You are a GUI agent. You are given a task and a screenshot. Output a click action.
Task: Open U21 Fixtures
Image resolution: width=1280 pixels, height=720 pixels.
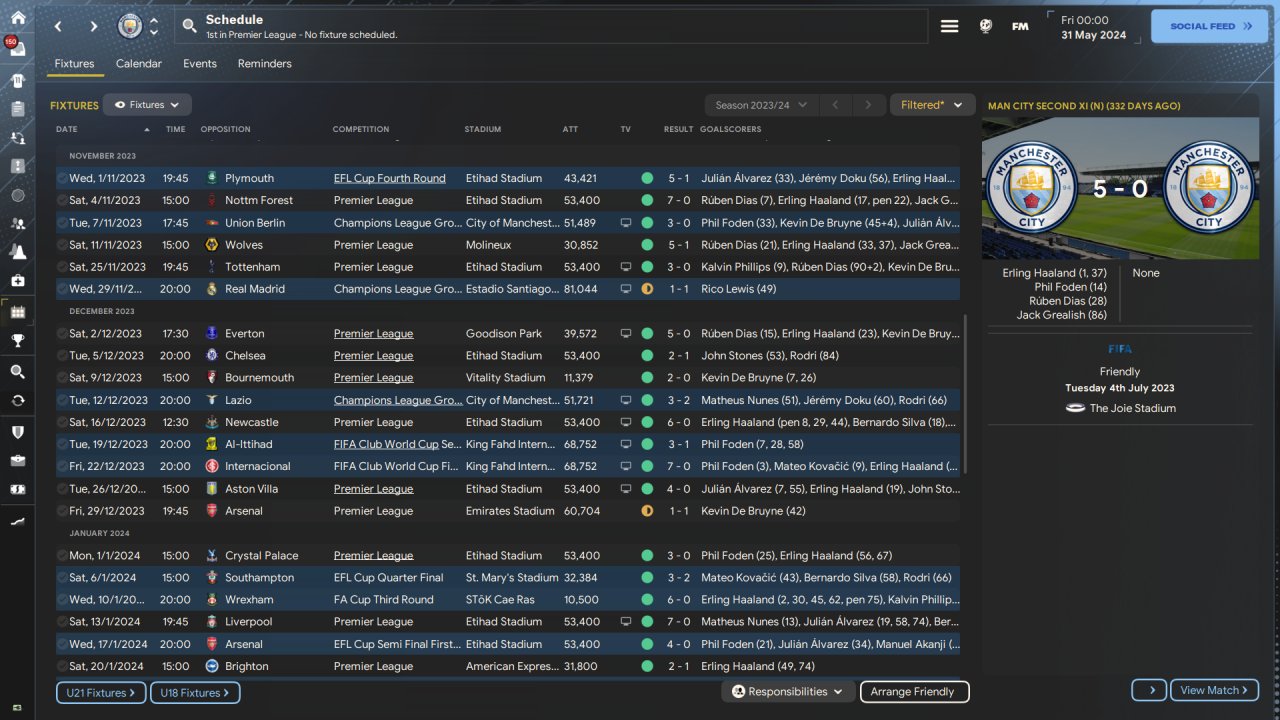[101, 692]
